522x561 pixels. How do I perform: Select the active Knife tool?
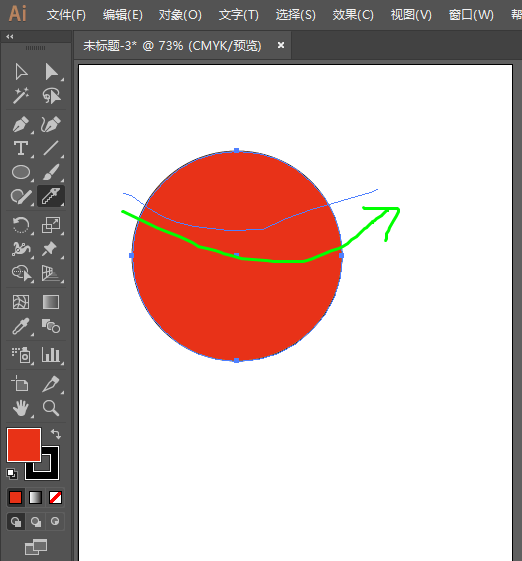pos(51,196)
